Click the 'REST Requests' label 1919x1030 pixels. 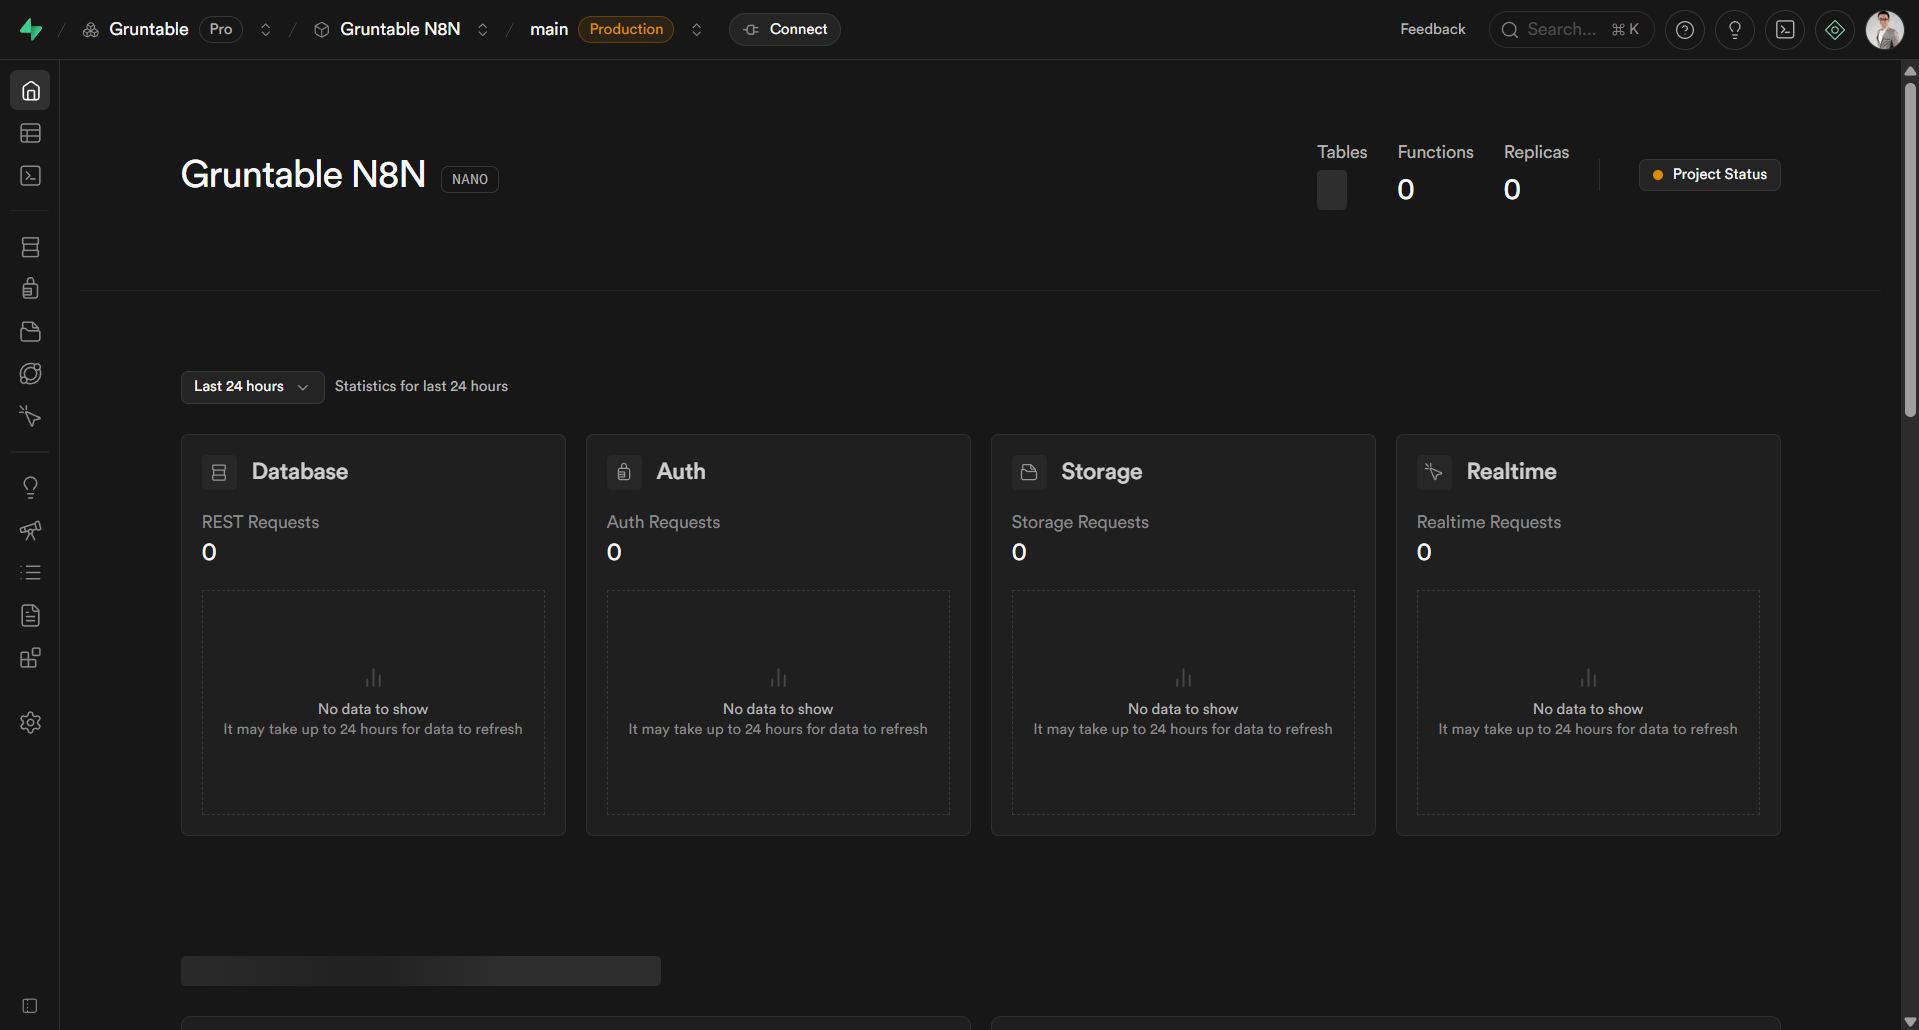tap(260, 523)
